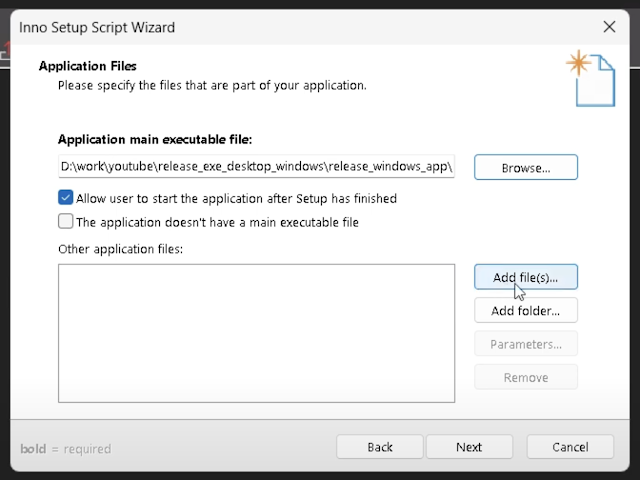Image resolution: width=640 pixels, height=480 pixels.
Task: Click the 'Please specify the files' description text
Action: [212, 85]
